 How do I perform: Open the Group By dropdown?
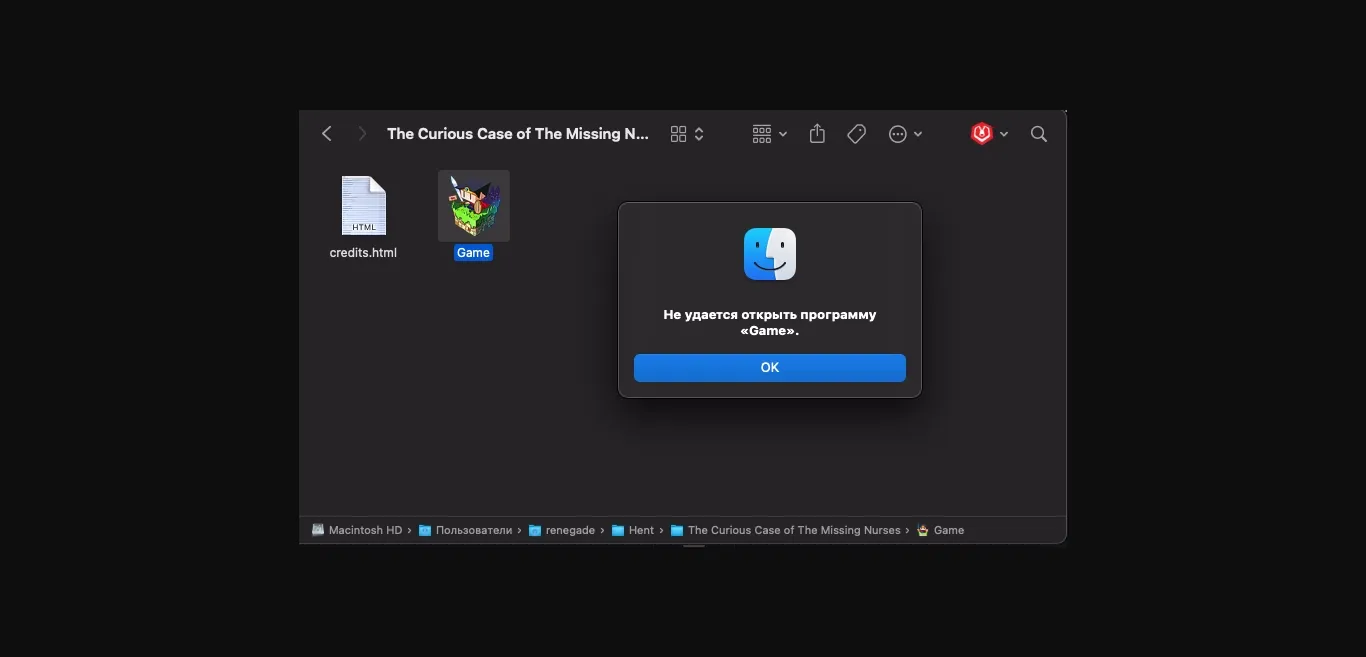(769, 134)
